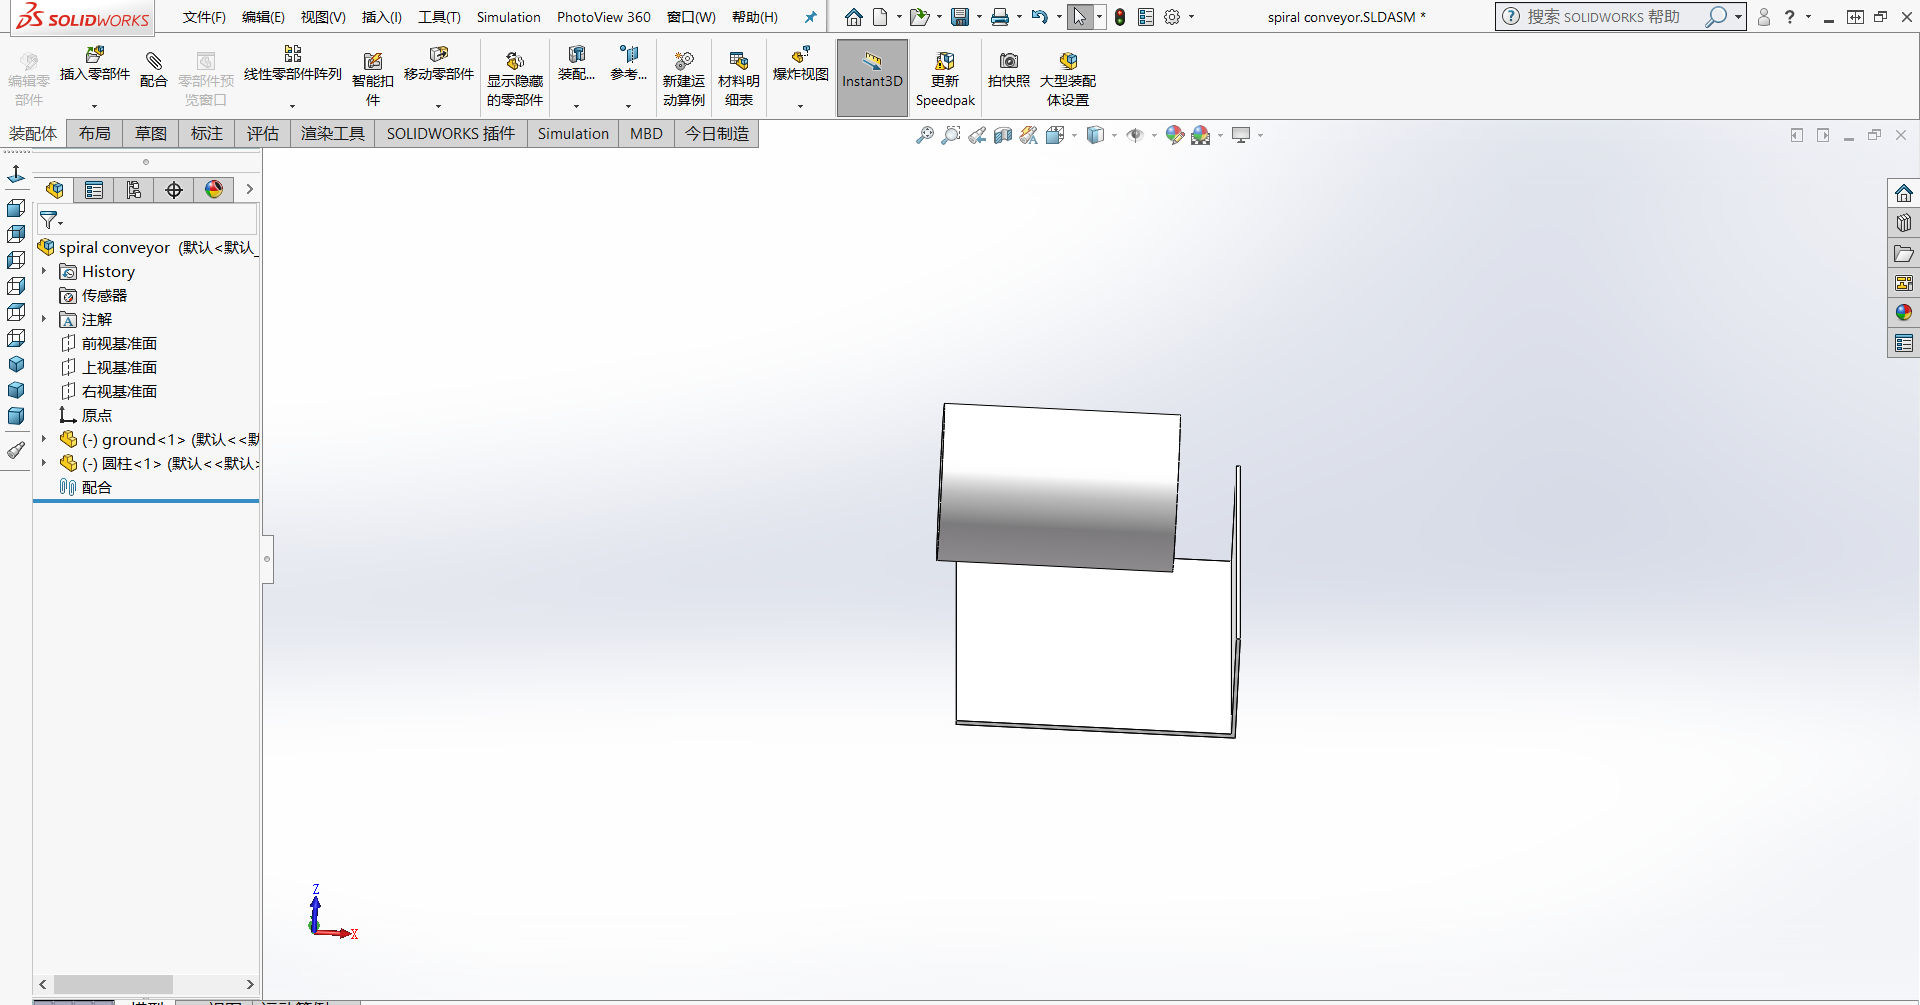Open the ConfigurationManager tab
1920x1005 pixels.
click(x=134, y=190)
